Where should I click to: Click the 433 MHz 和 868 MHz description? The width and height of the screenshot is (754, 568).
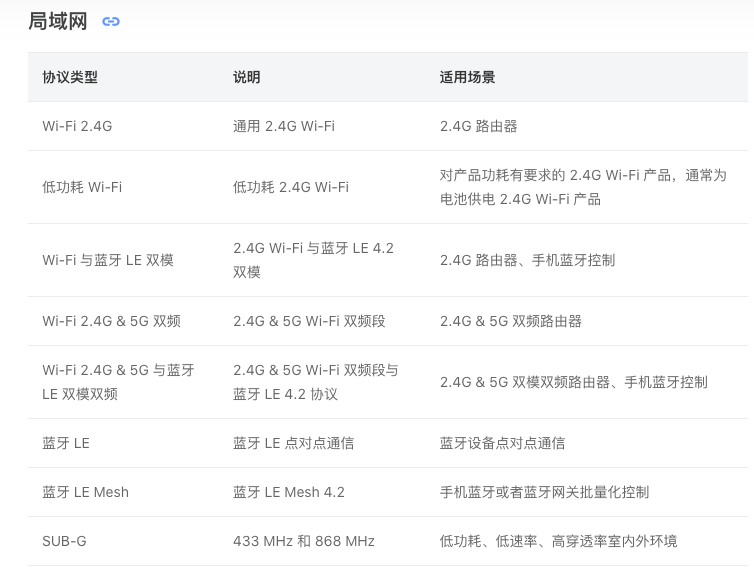click(x=304, y=541)
